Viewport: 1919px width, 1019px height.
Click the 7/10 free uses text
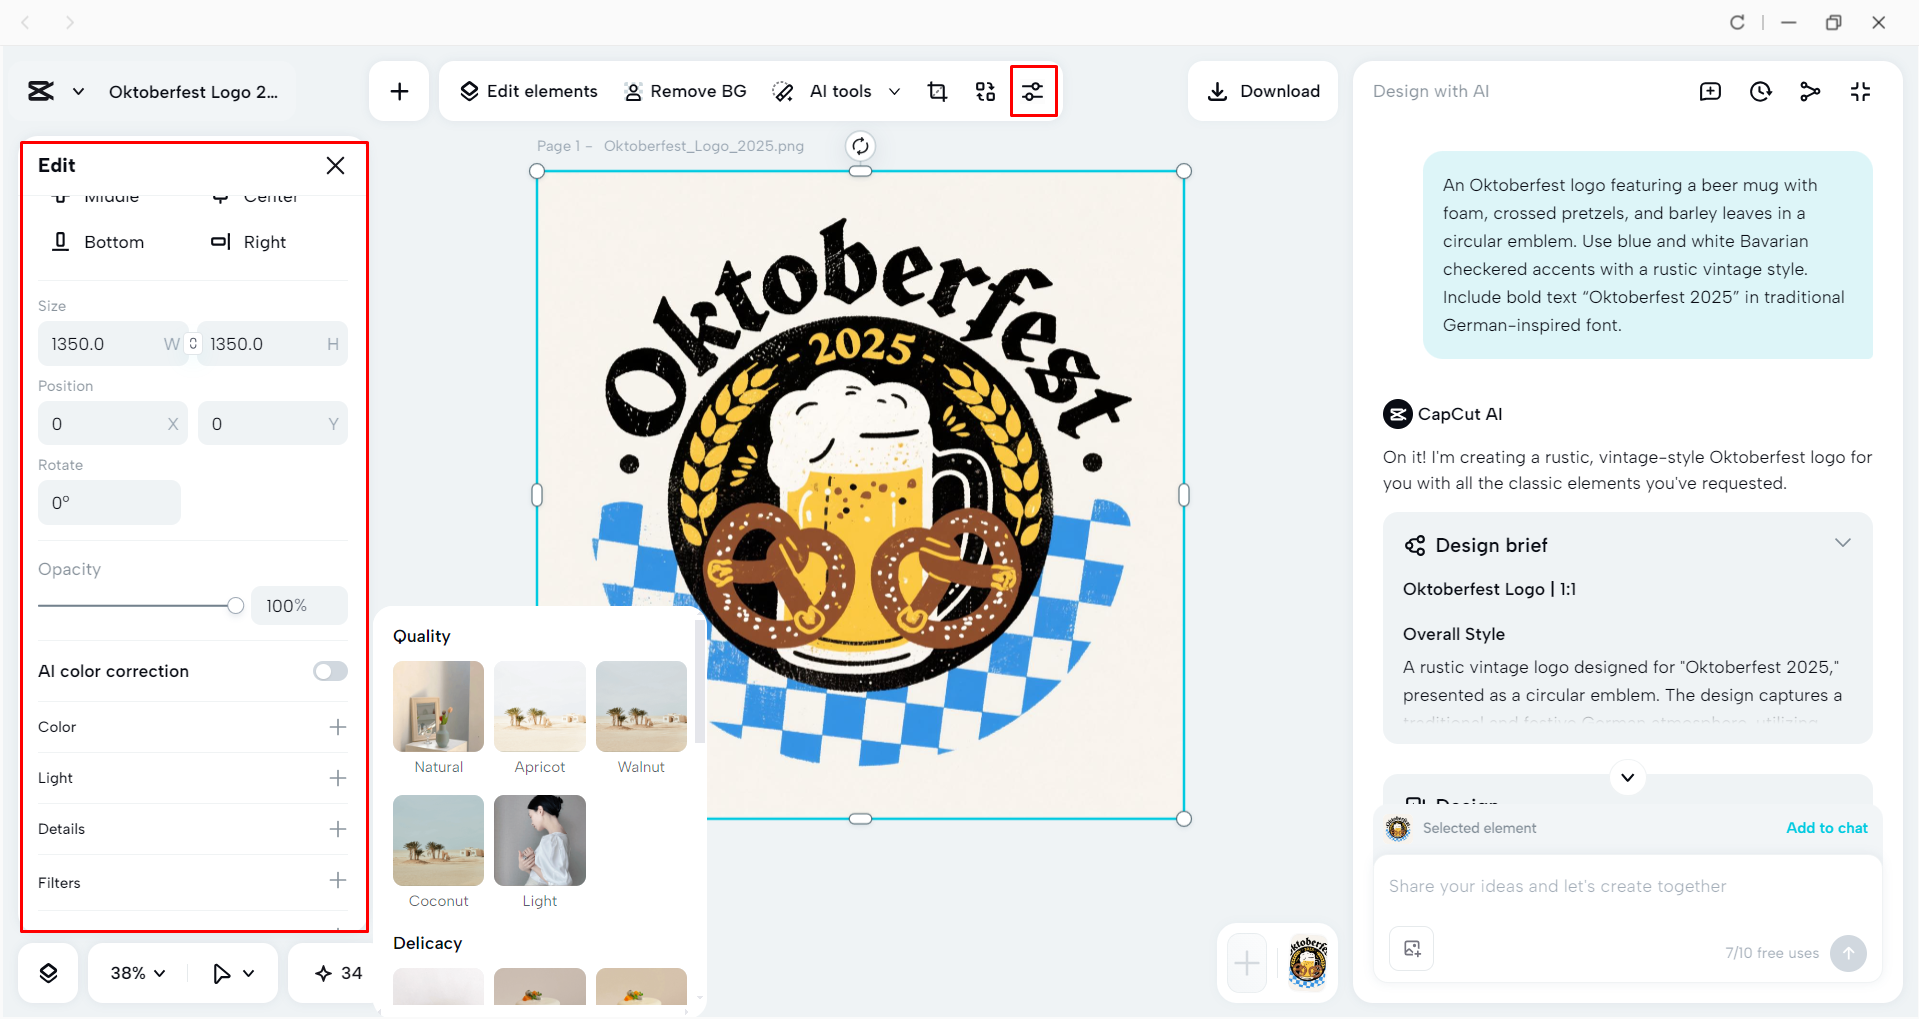(x=1772, y=953)
